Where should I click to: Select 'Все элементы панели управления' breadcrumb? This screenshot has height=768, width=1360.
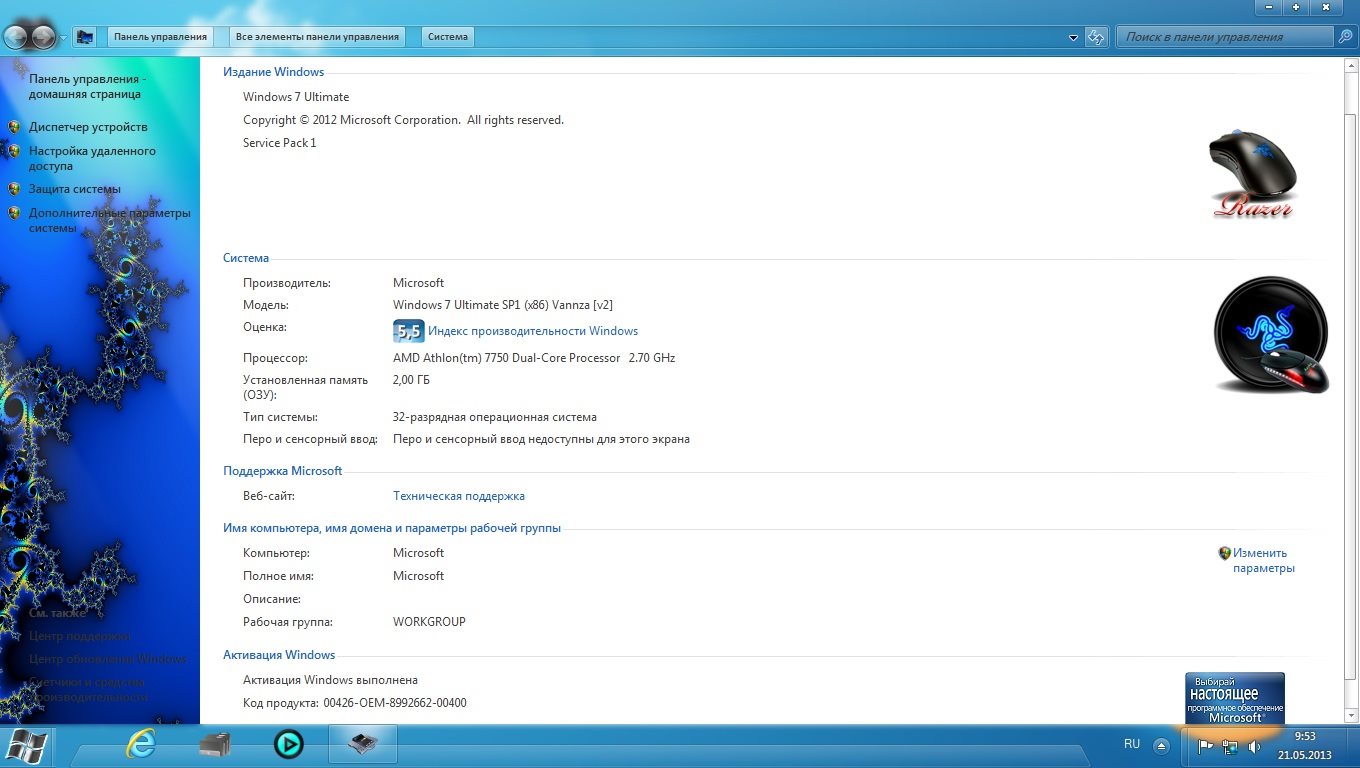click(317, 37)
